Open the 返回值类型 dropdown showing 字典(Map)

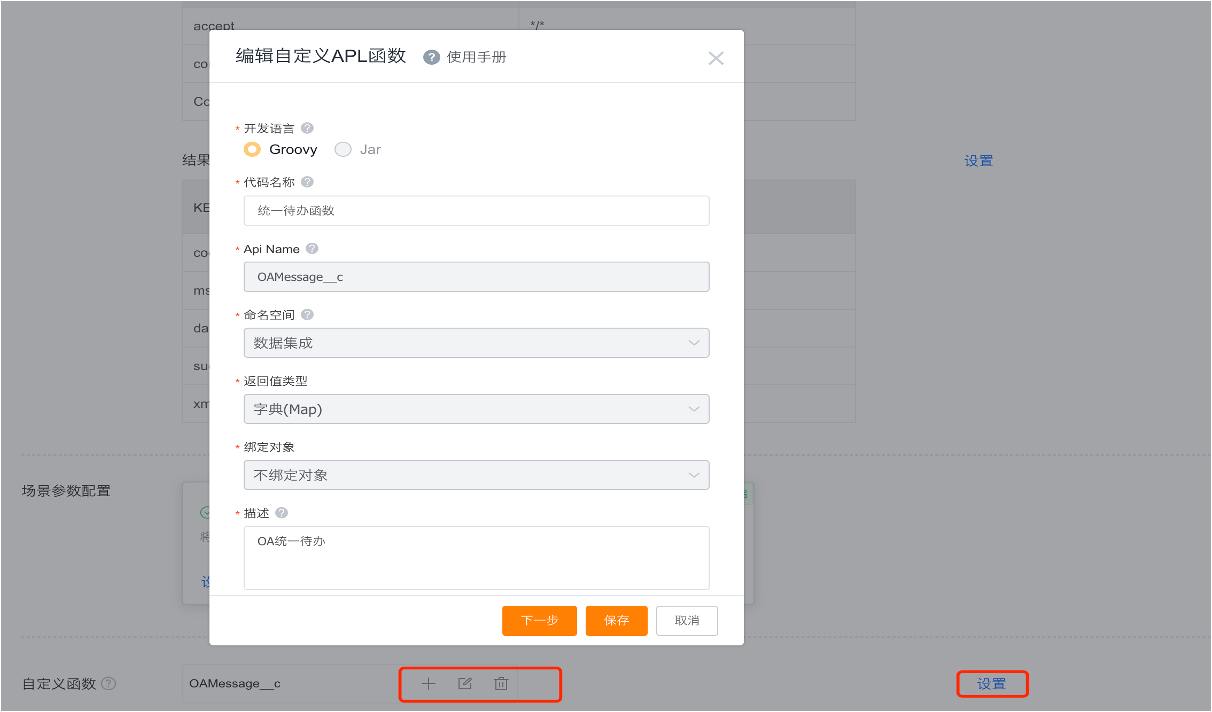point(477,409)
